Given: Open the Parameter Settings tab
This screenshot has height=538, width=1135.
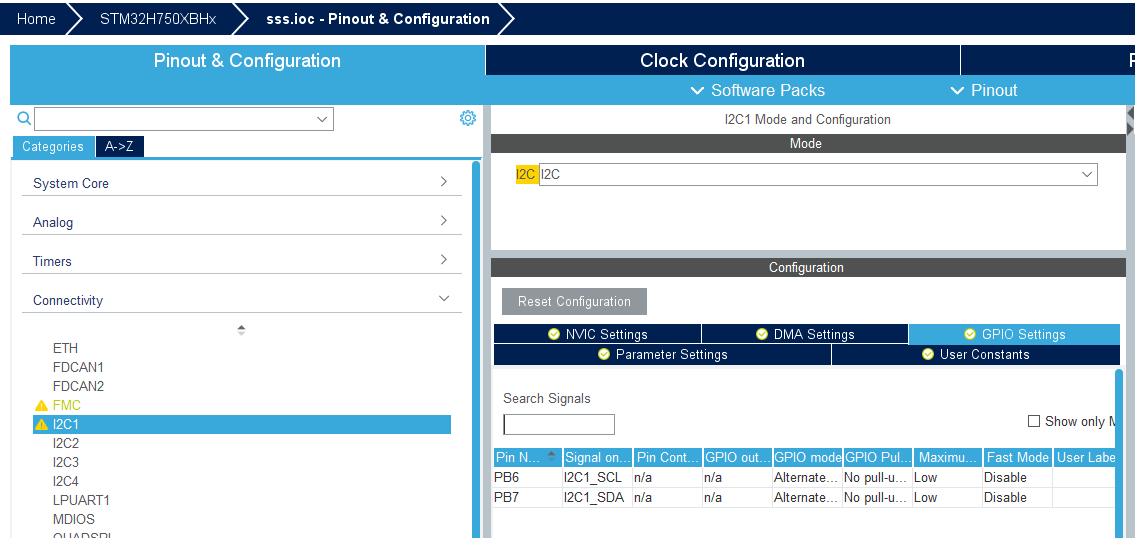Looking at the screenshot, I should [662, 354].
